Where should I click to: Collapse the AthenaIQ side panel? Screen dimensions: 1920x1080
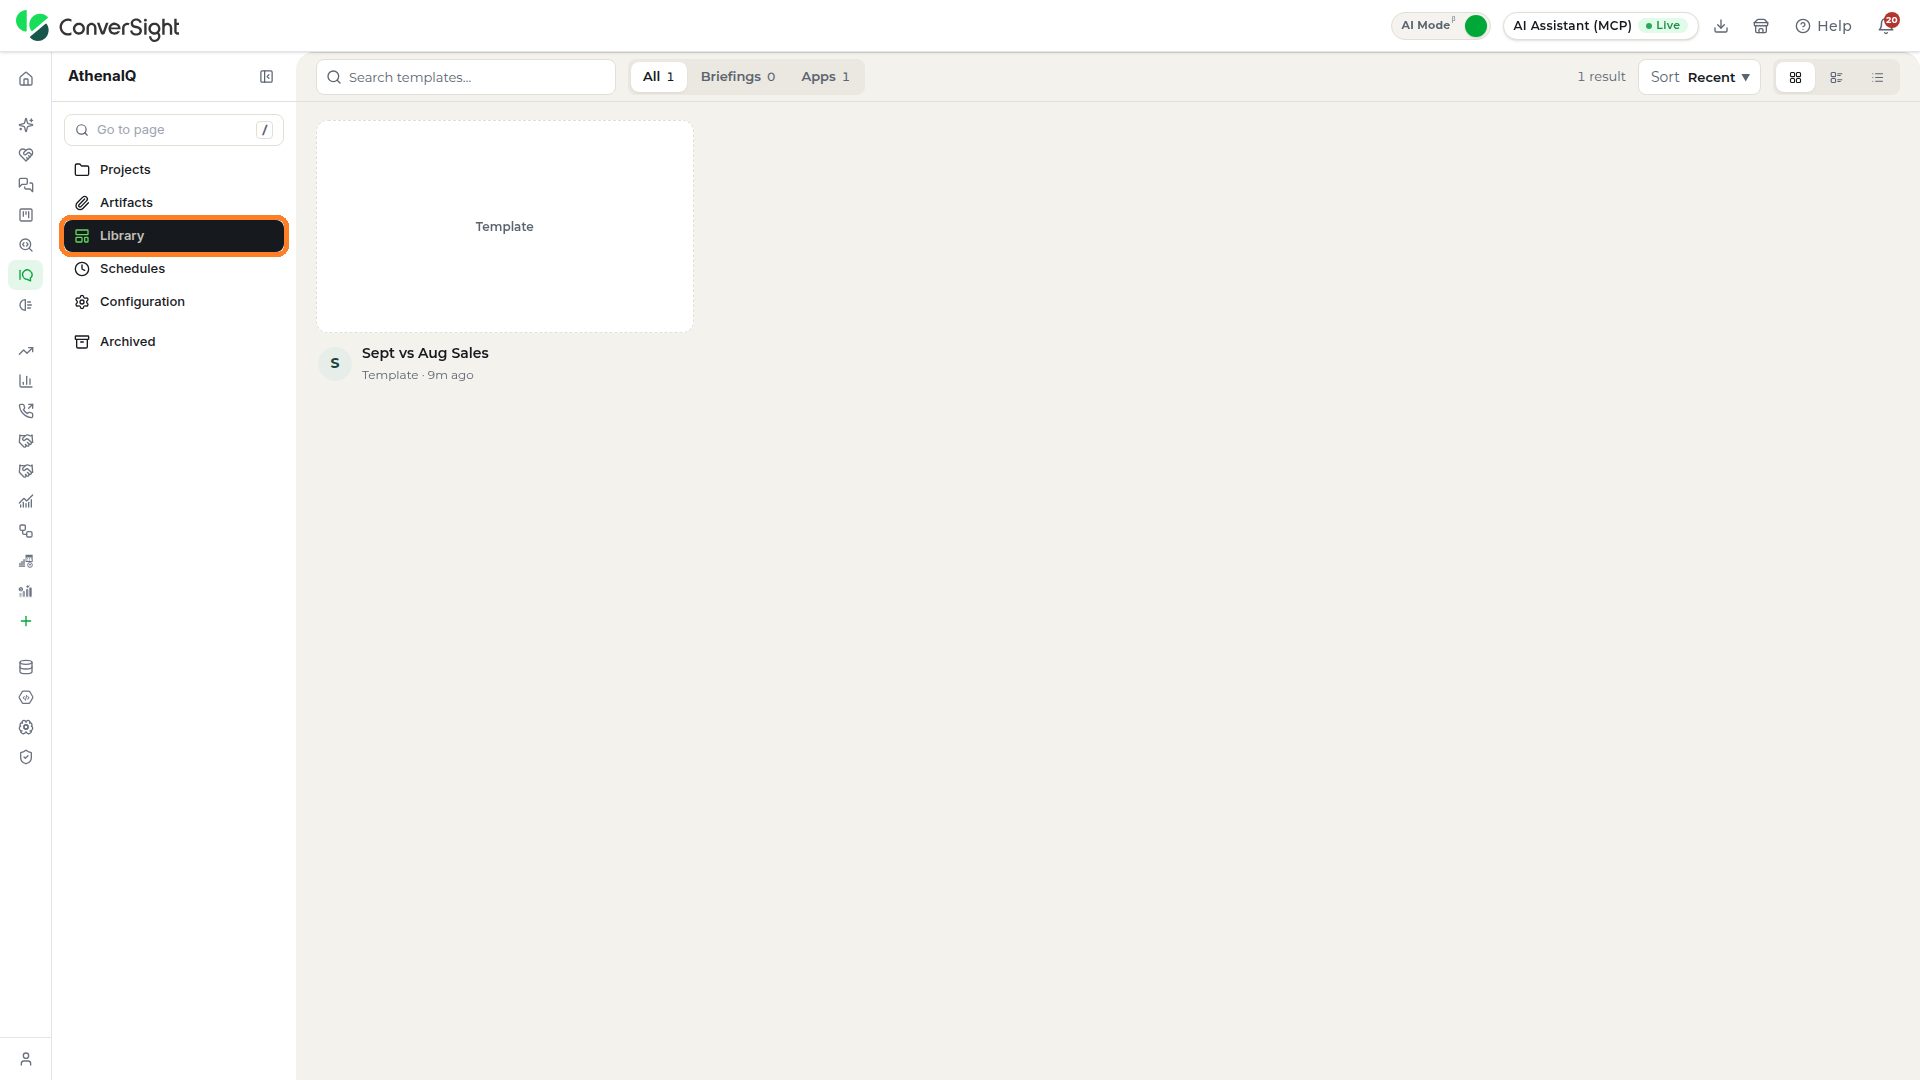click(267, 77)
